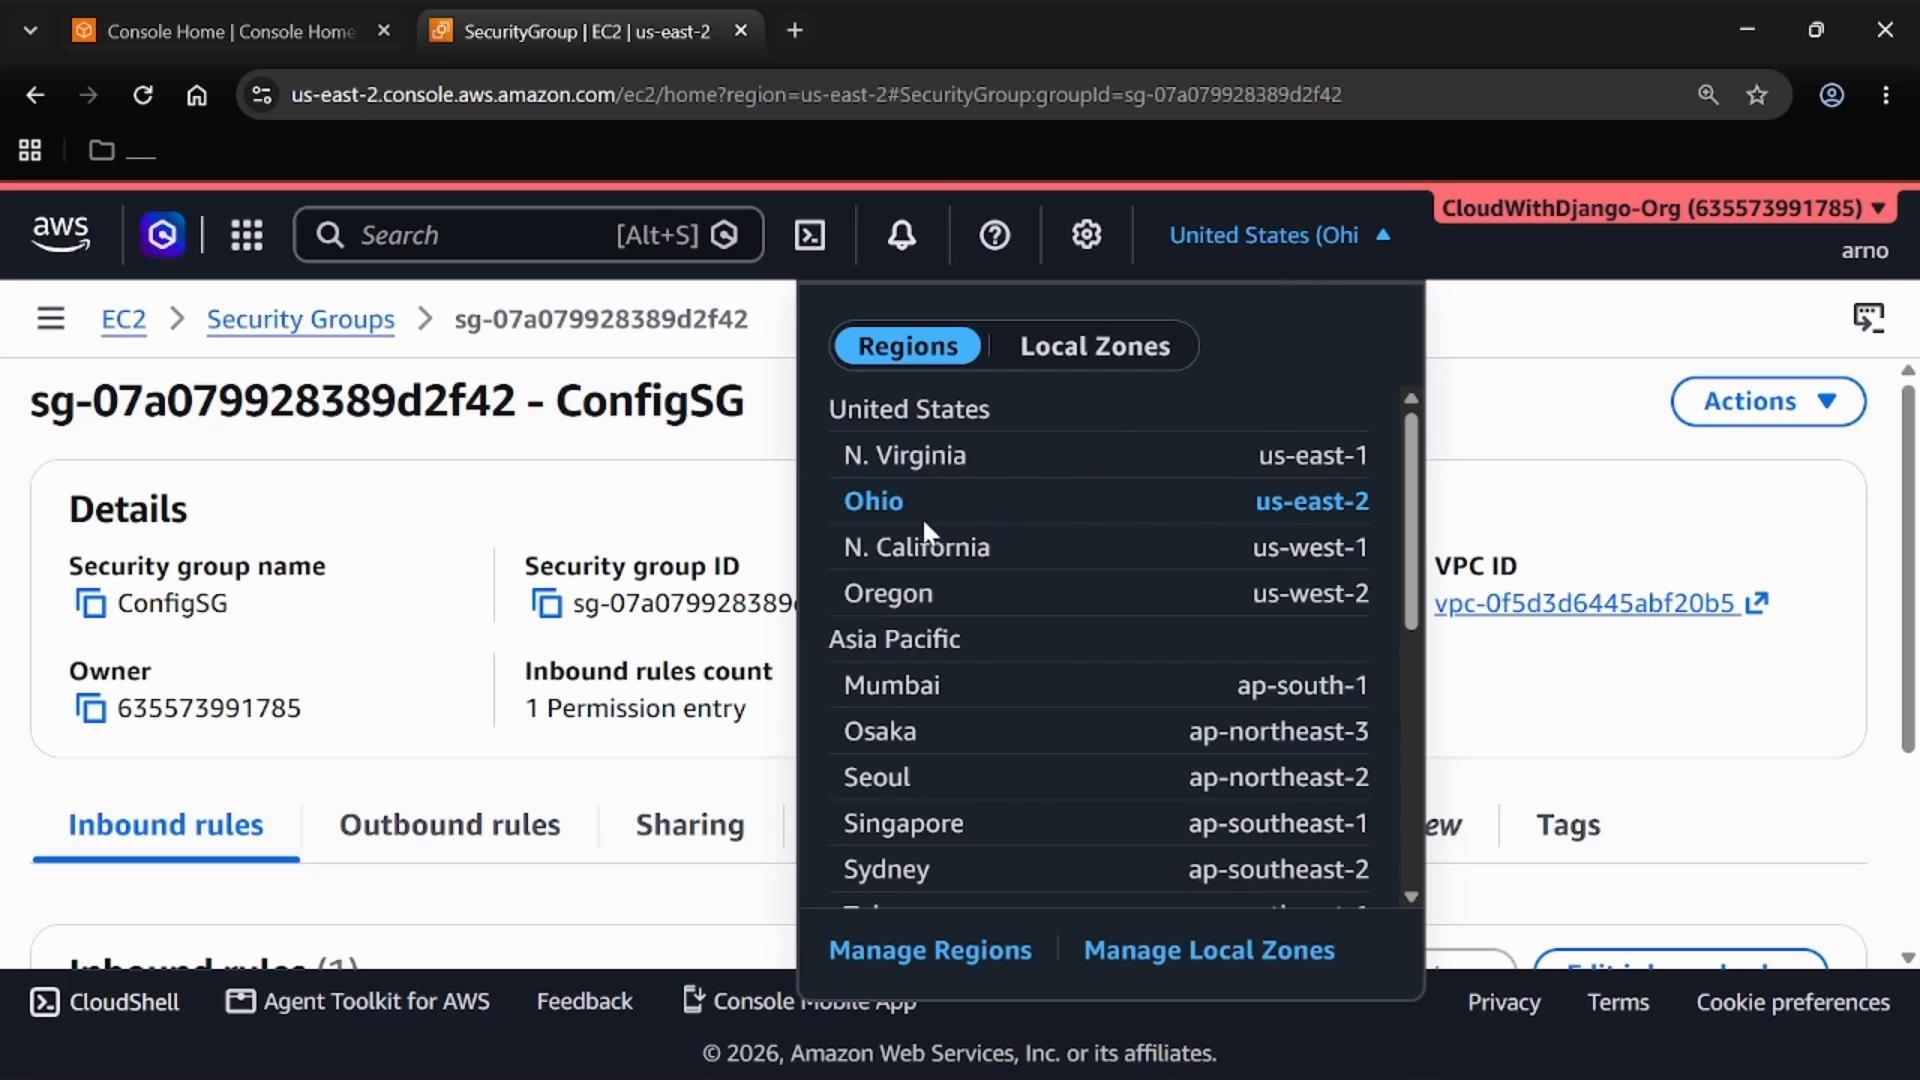The height and width of the screenshot is (1080, 1920).
Task: Open the help question mark icon
Action: click(x=994, y=235)
